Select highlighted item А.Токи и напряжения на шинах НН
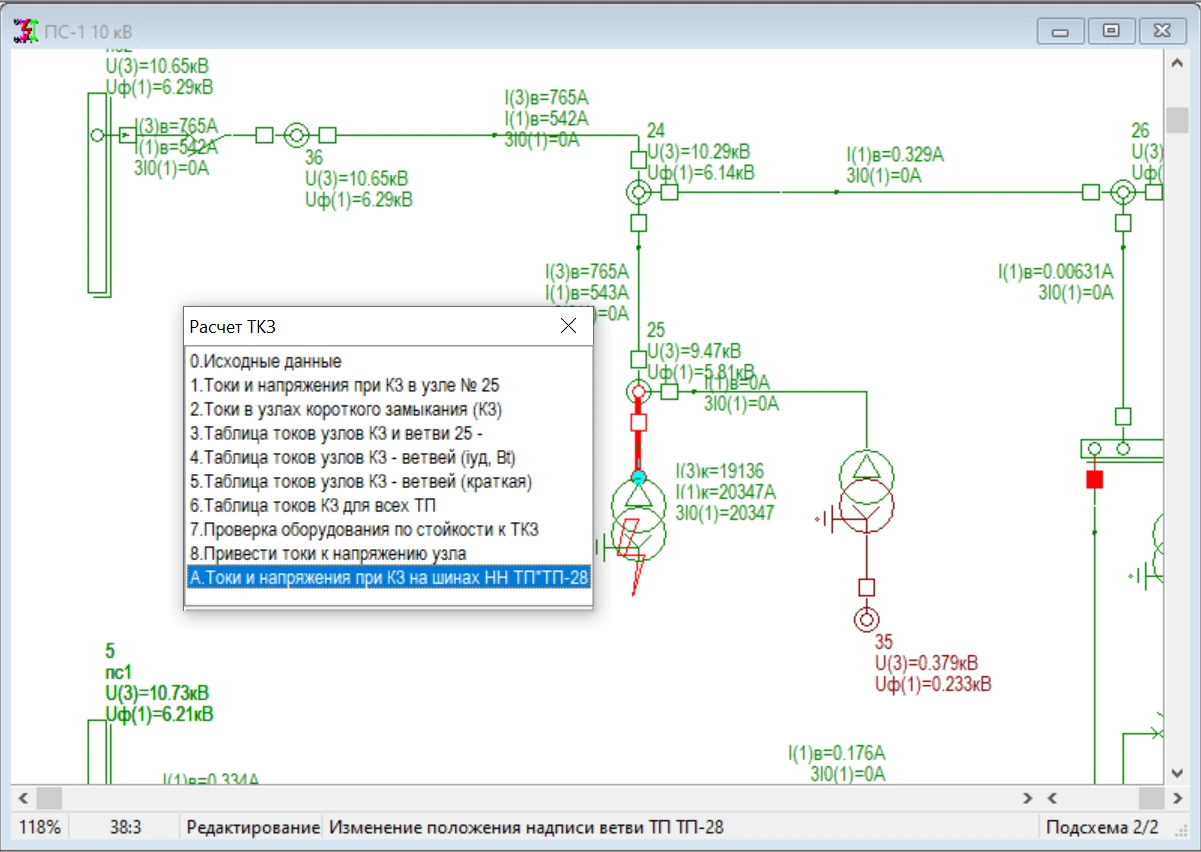The width and height of the screenshot is (1201, 852). pyautogui.click(x=388, y=577)
